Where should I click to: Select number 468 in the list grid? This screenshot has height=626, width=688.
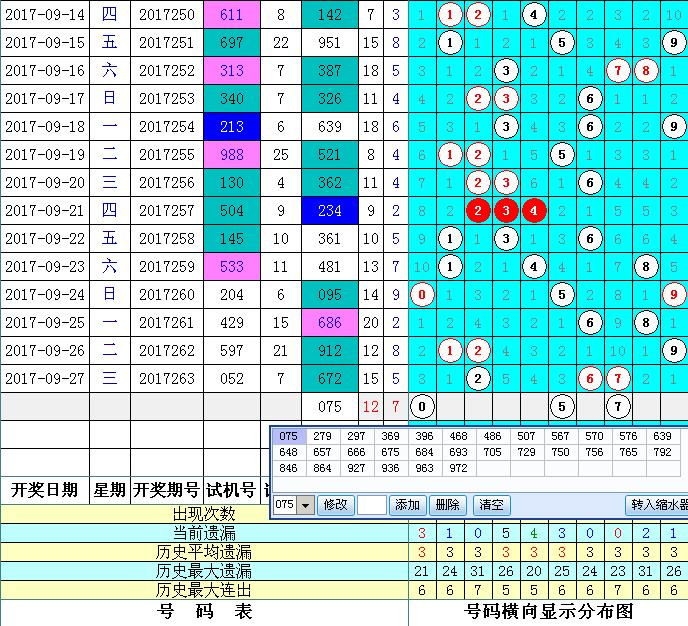tap(459, 436)
